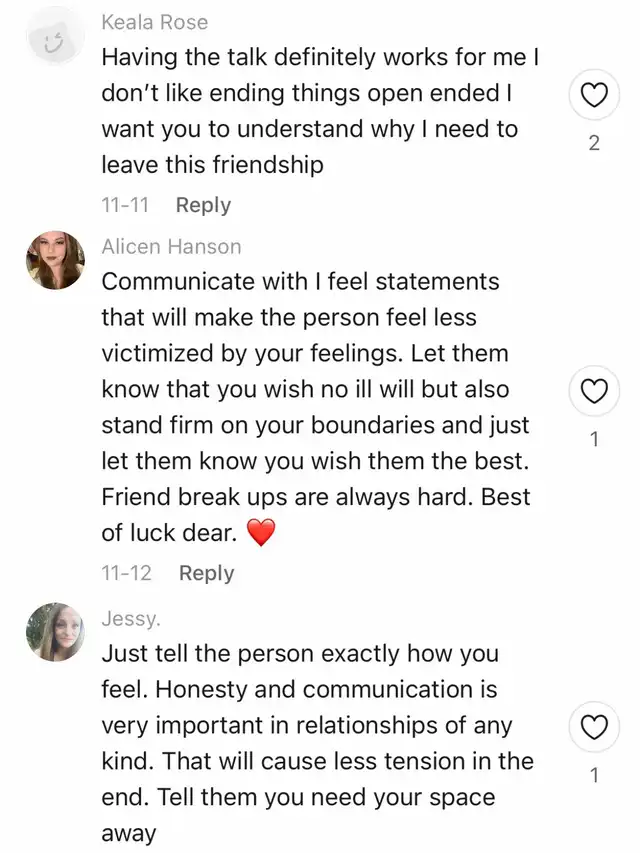Open Alicen Hanson's profile avatar
This screenshot has width=640, height=853.
pyautogui.click(x=55, y=261)
